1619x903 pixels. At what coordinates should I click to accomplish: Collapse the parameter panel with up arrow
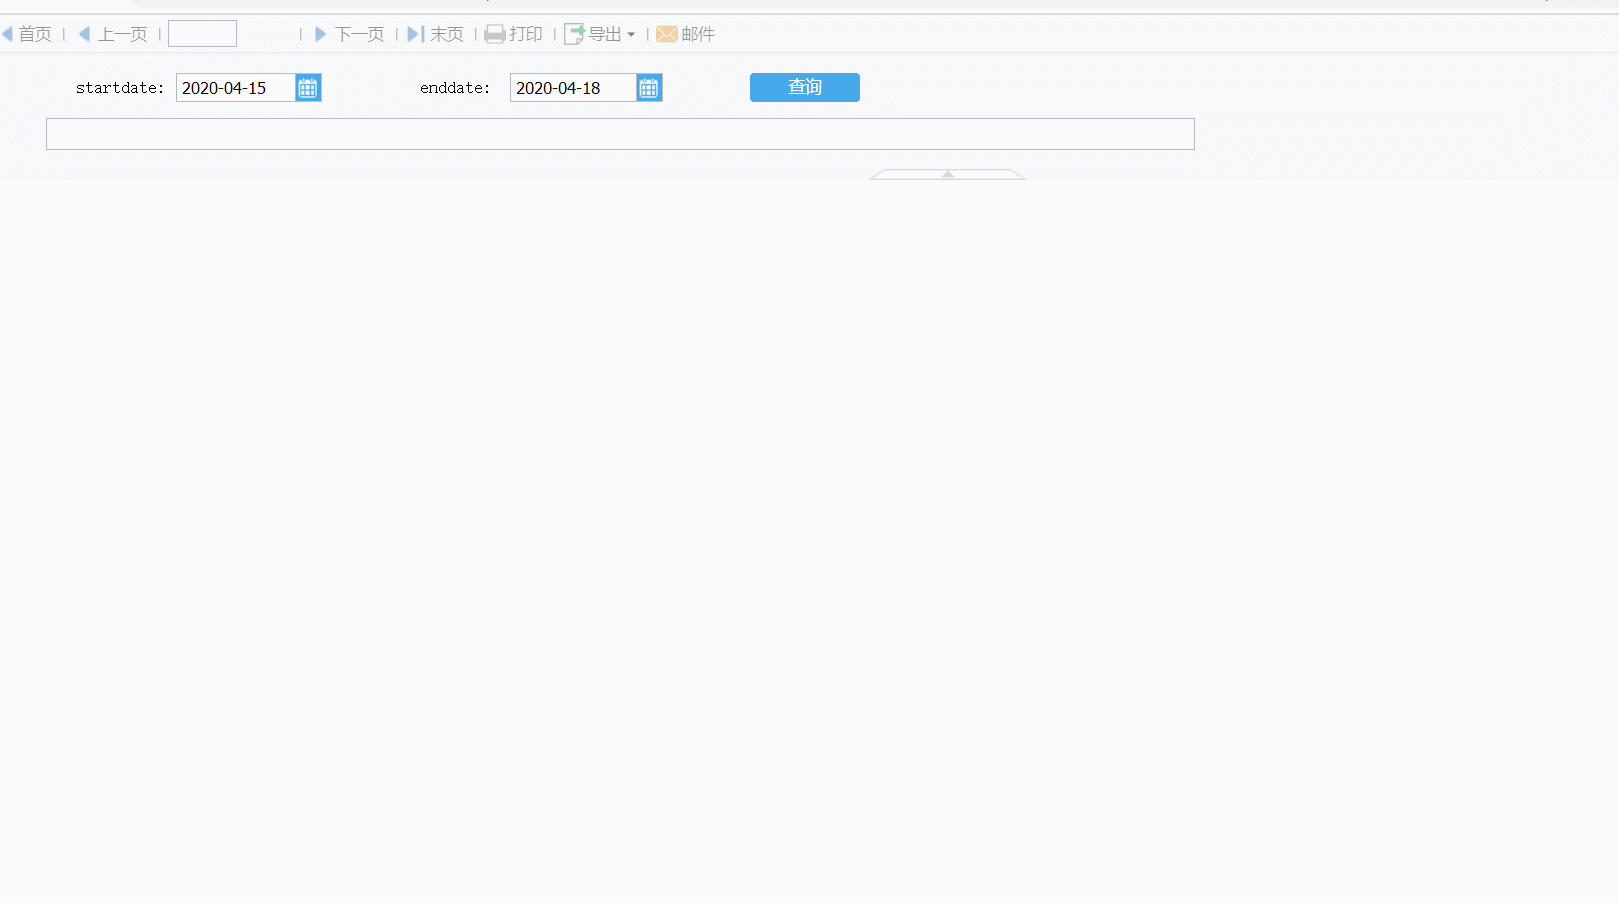[x=947, y=174]
